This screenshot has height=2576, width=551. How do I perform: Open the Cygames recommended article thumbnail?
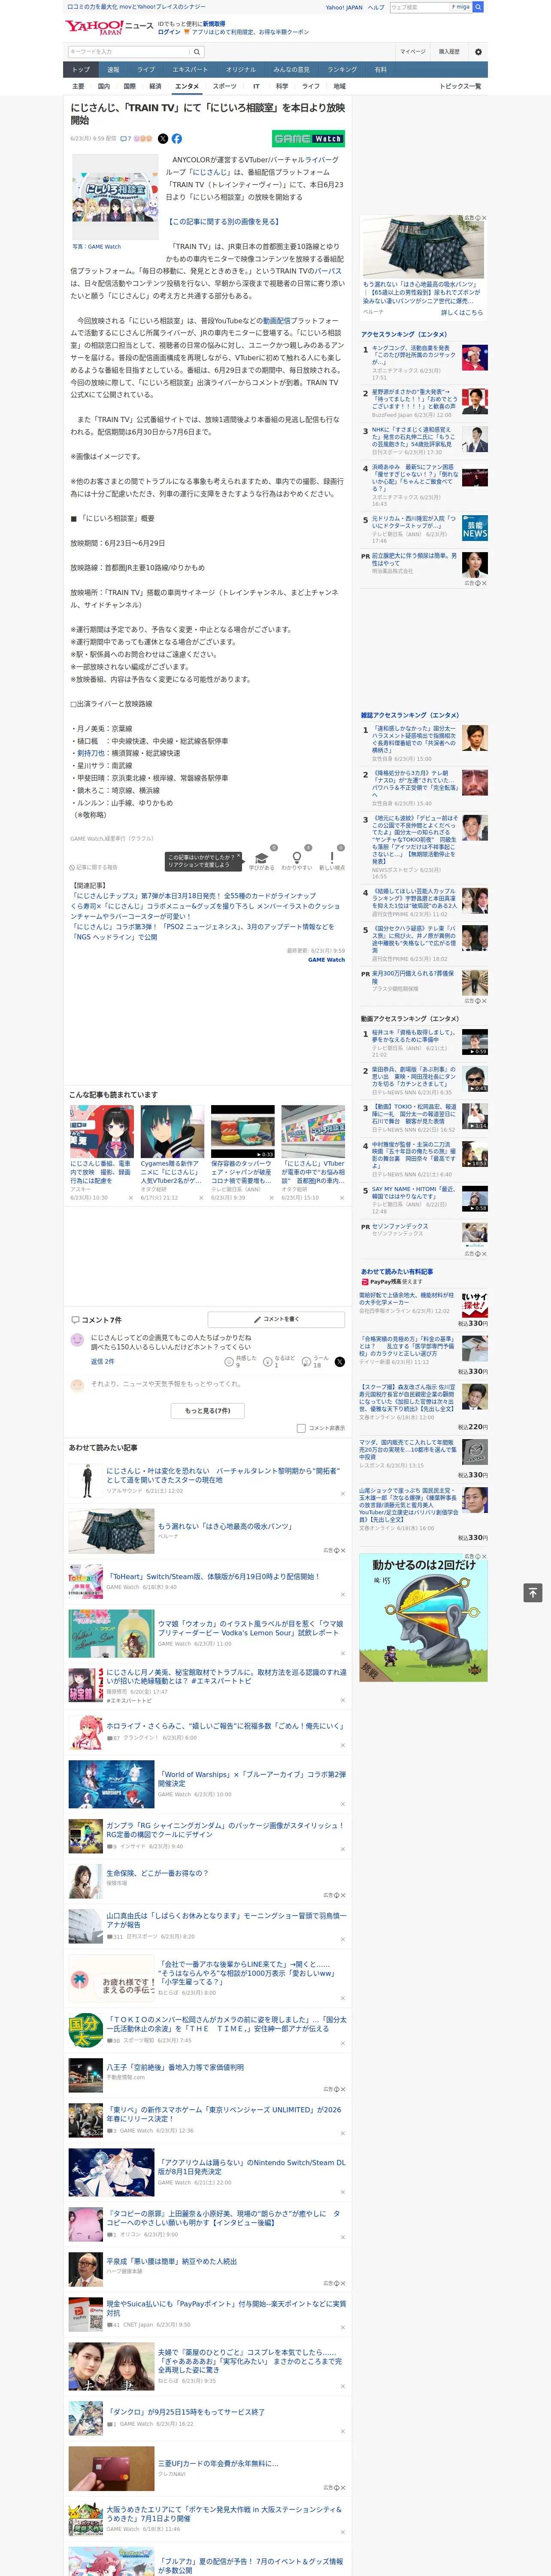tap(172, 1131)
